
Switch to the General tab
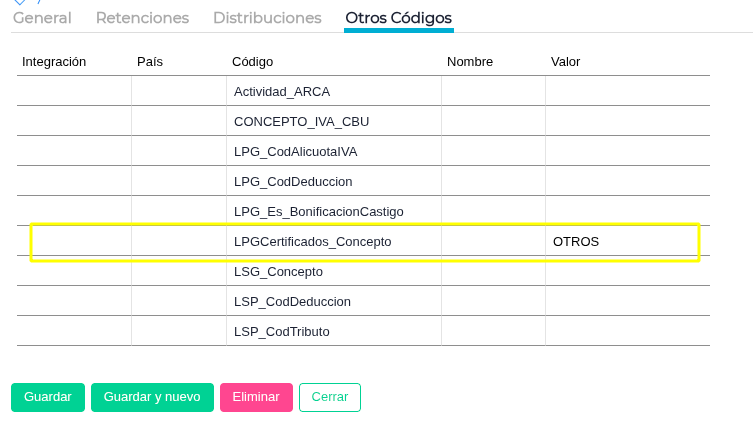tap(42, 18)
